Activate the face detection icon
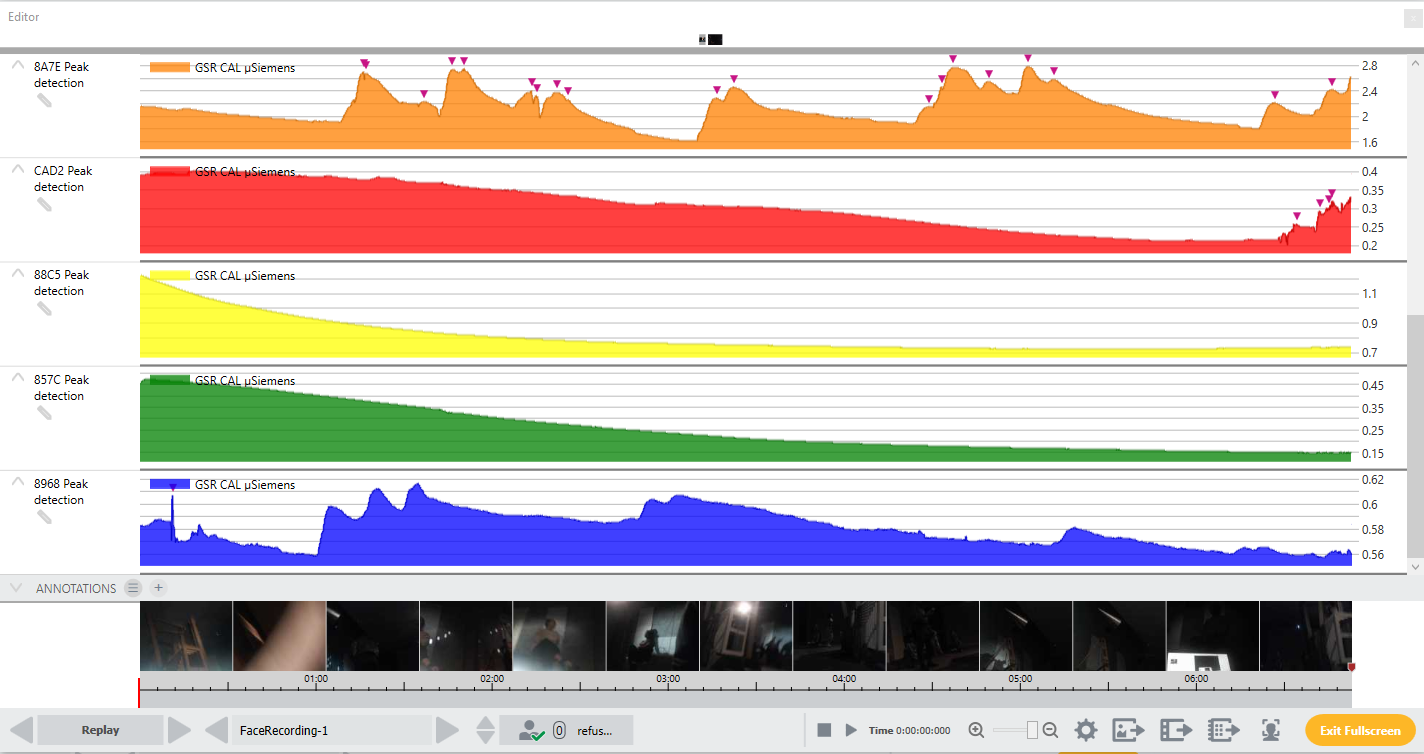This screenshot has height=754, width=1424. click(1270, 730)
